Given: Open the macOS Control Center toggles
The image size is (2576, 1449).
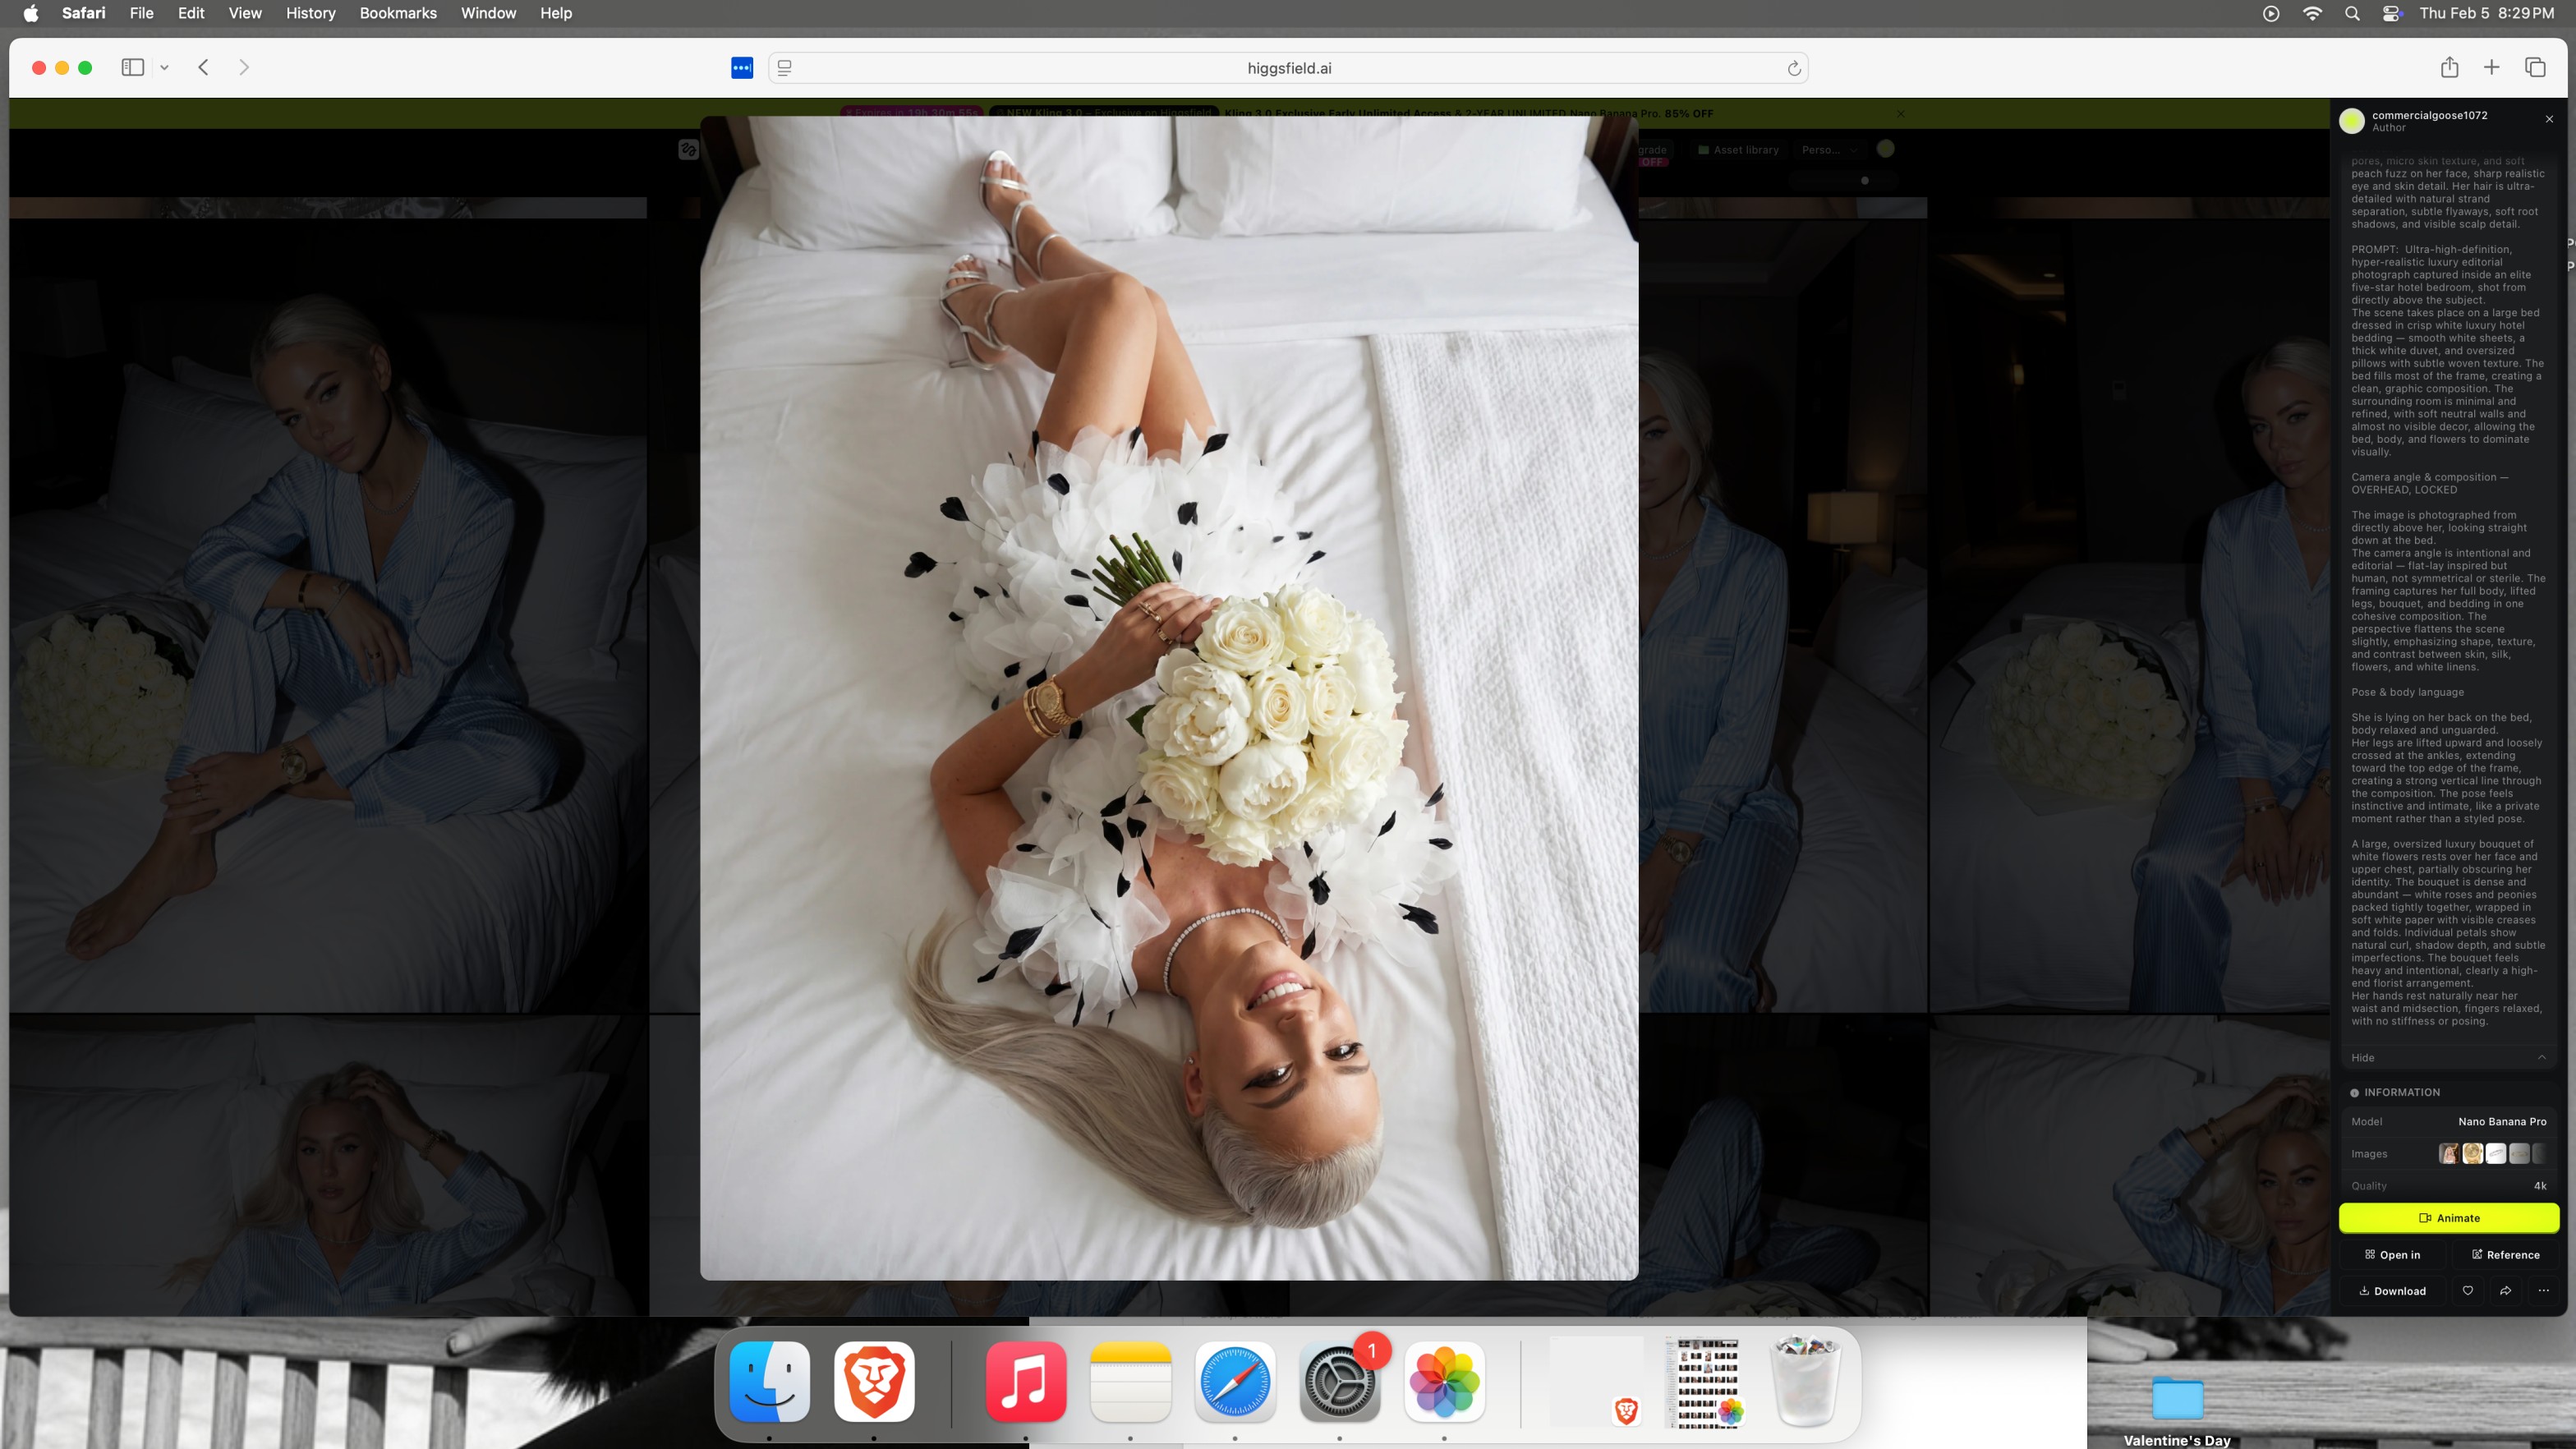Looking at the screenshot, I should click(x=2392, y=13).
